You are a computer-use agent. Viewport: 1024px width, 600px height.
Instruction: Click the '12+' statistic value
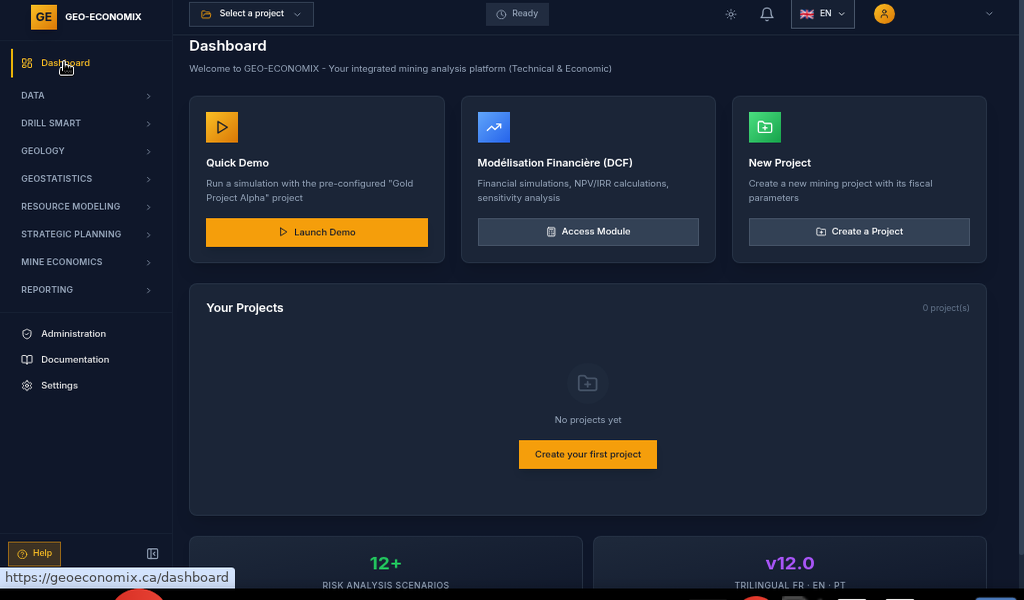click(385, 563)
